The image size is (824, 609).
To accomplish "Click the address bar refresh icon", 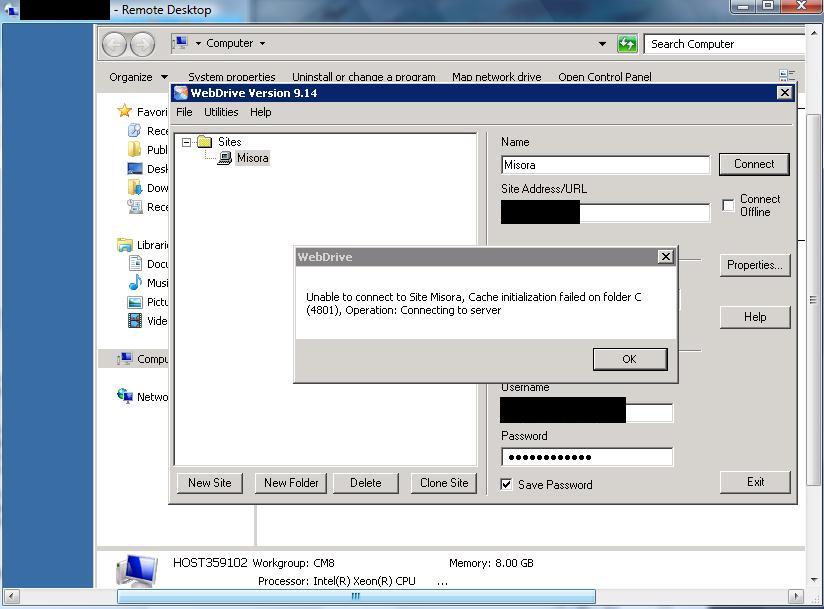I will [x=627, y=44].
